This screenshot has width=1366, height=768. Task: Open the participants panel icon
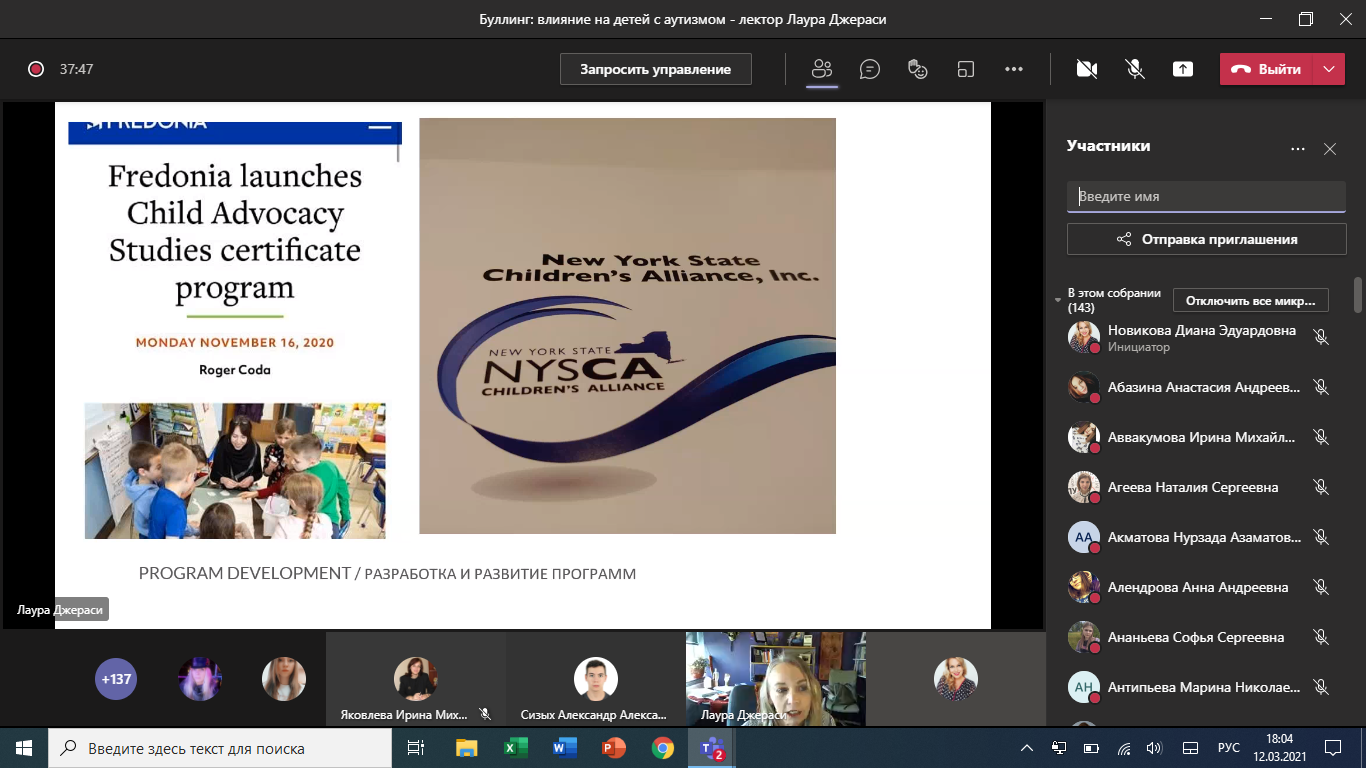822,69
